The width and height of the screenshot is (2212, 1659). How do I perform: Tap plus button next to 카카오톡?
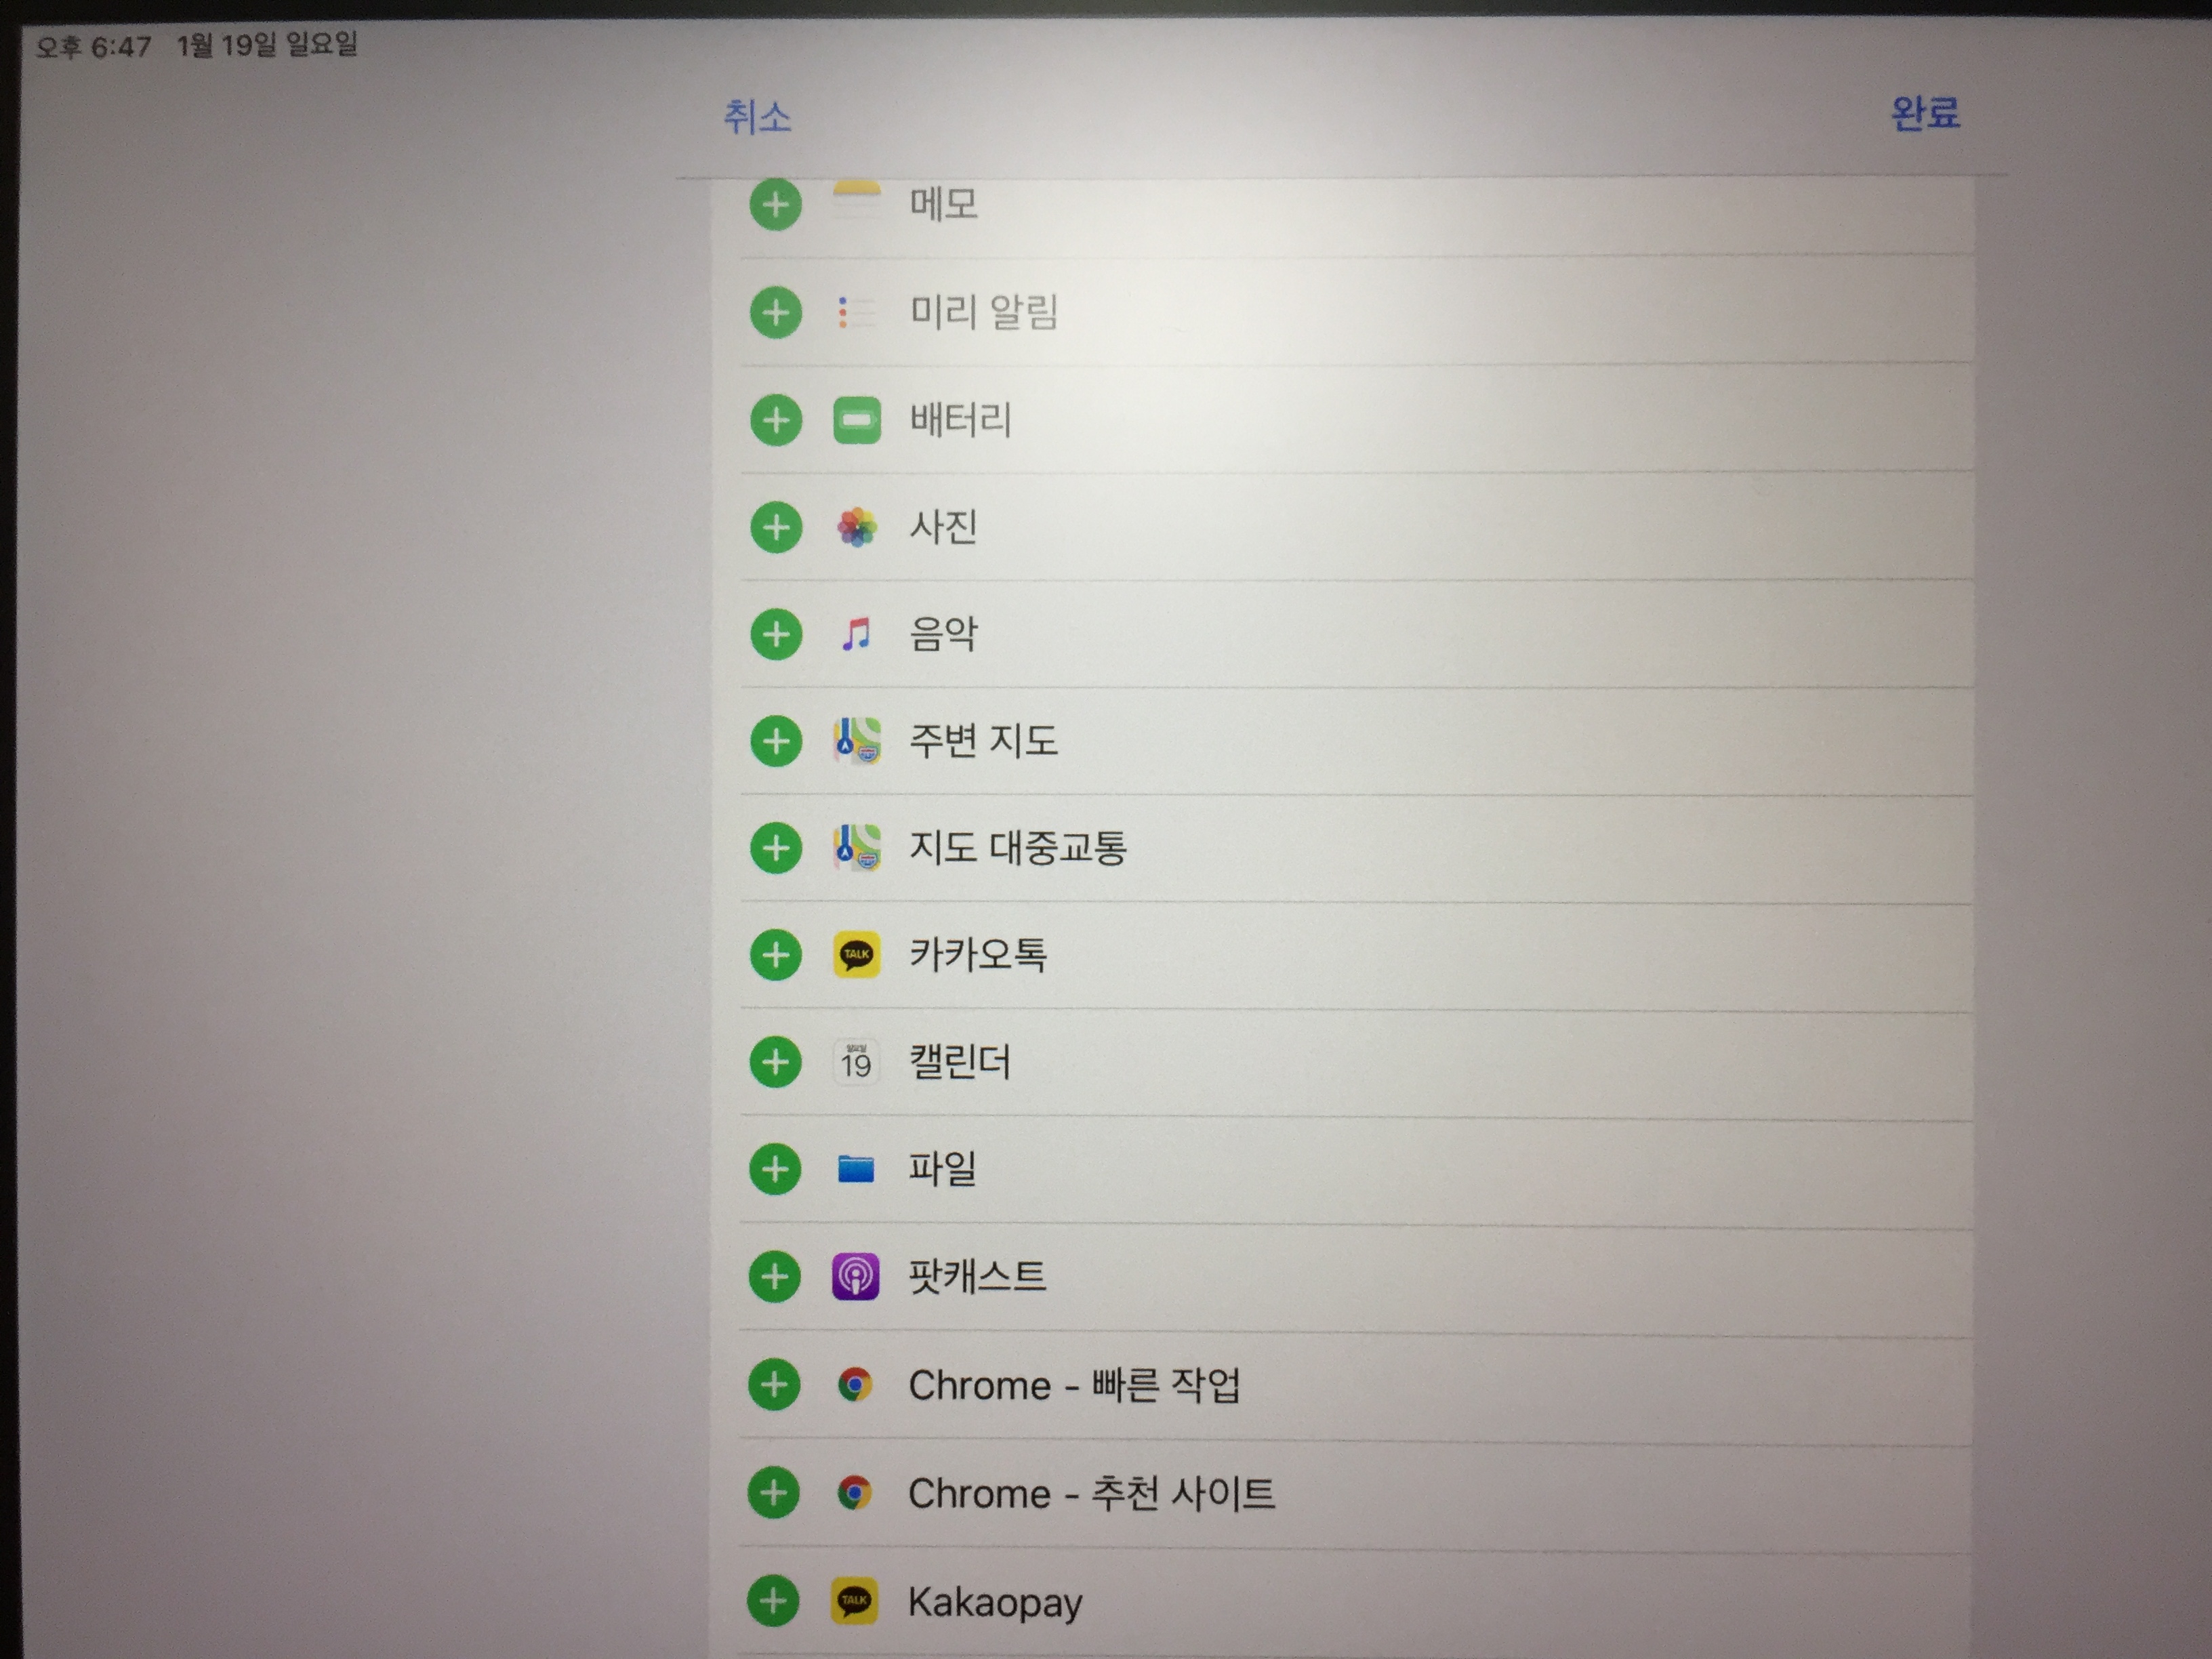pos(776,955)
